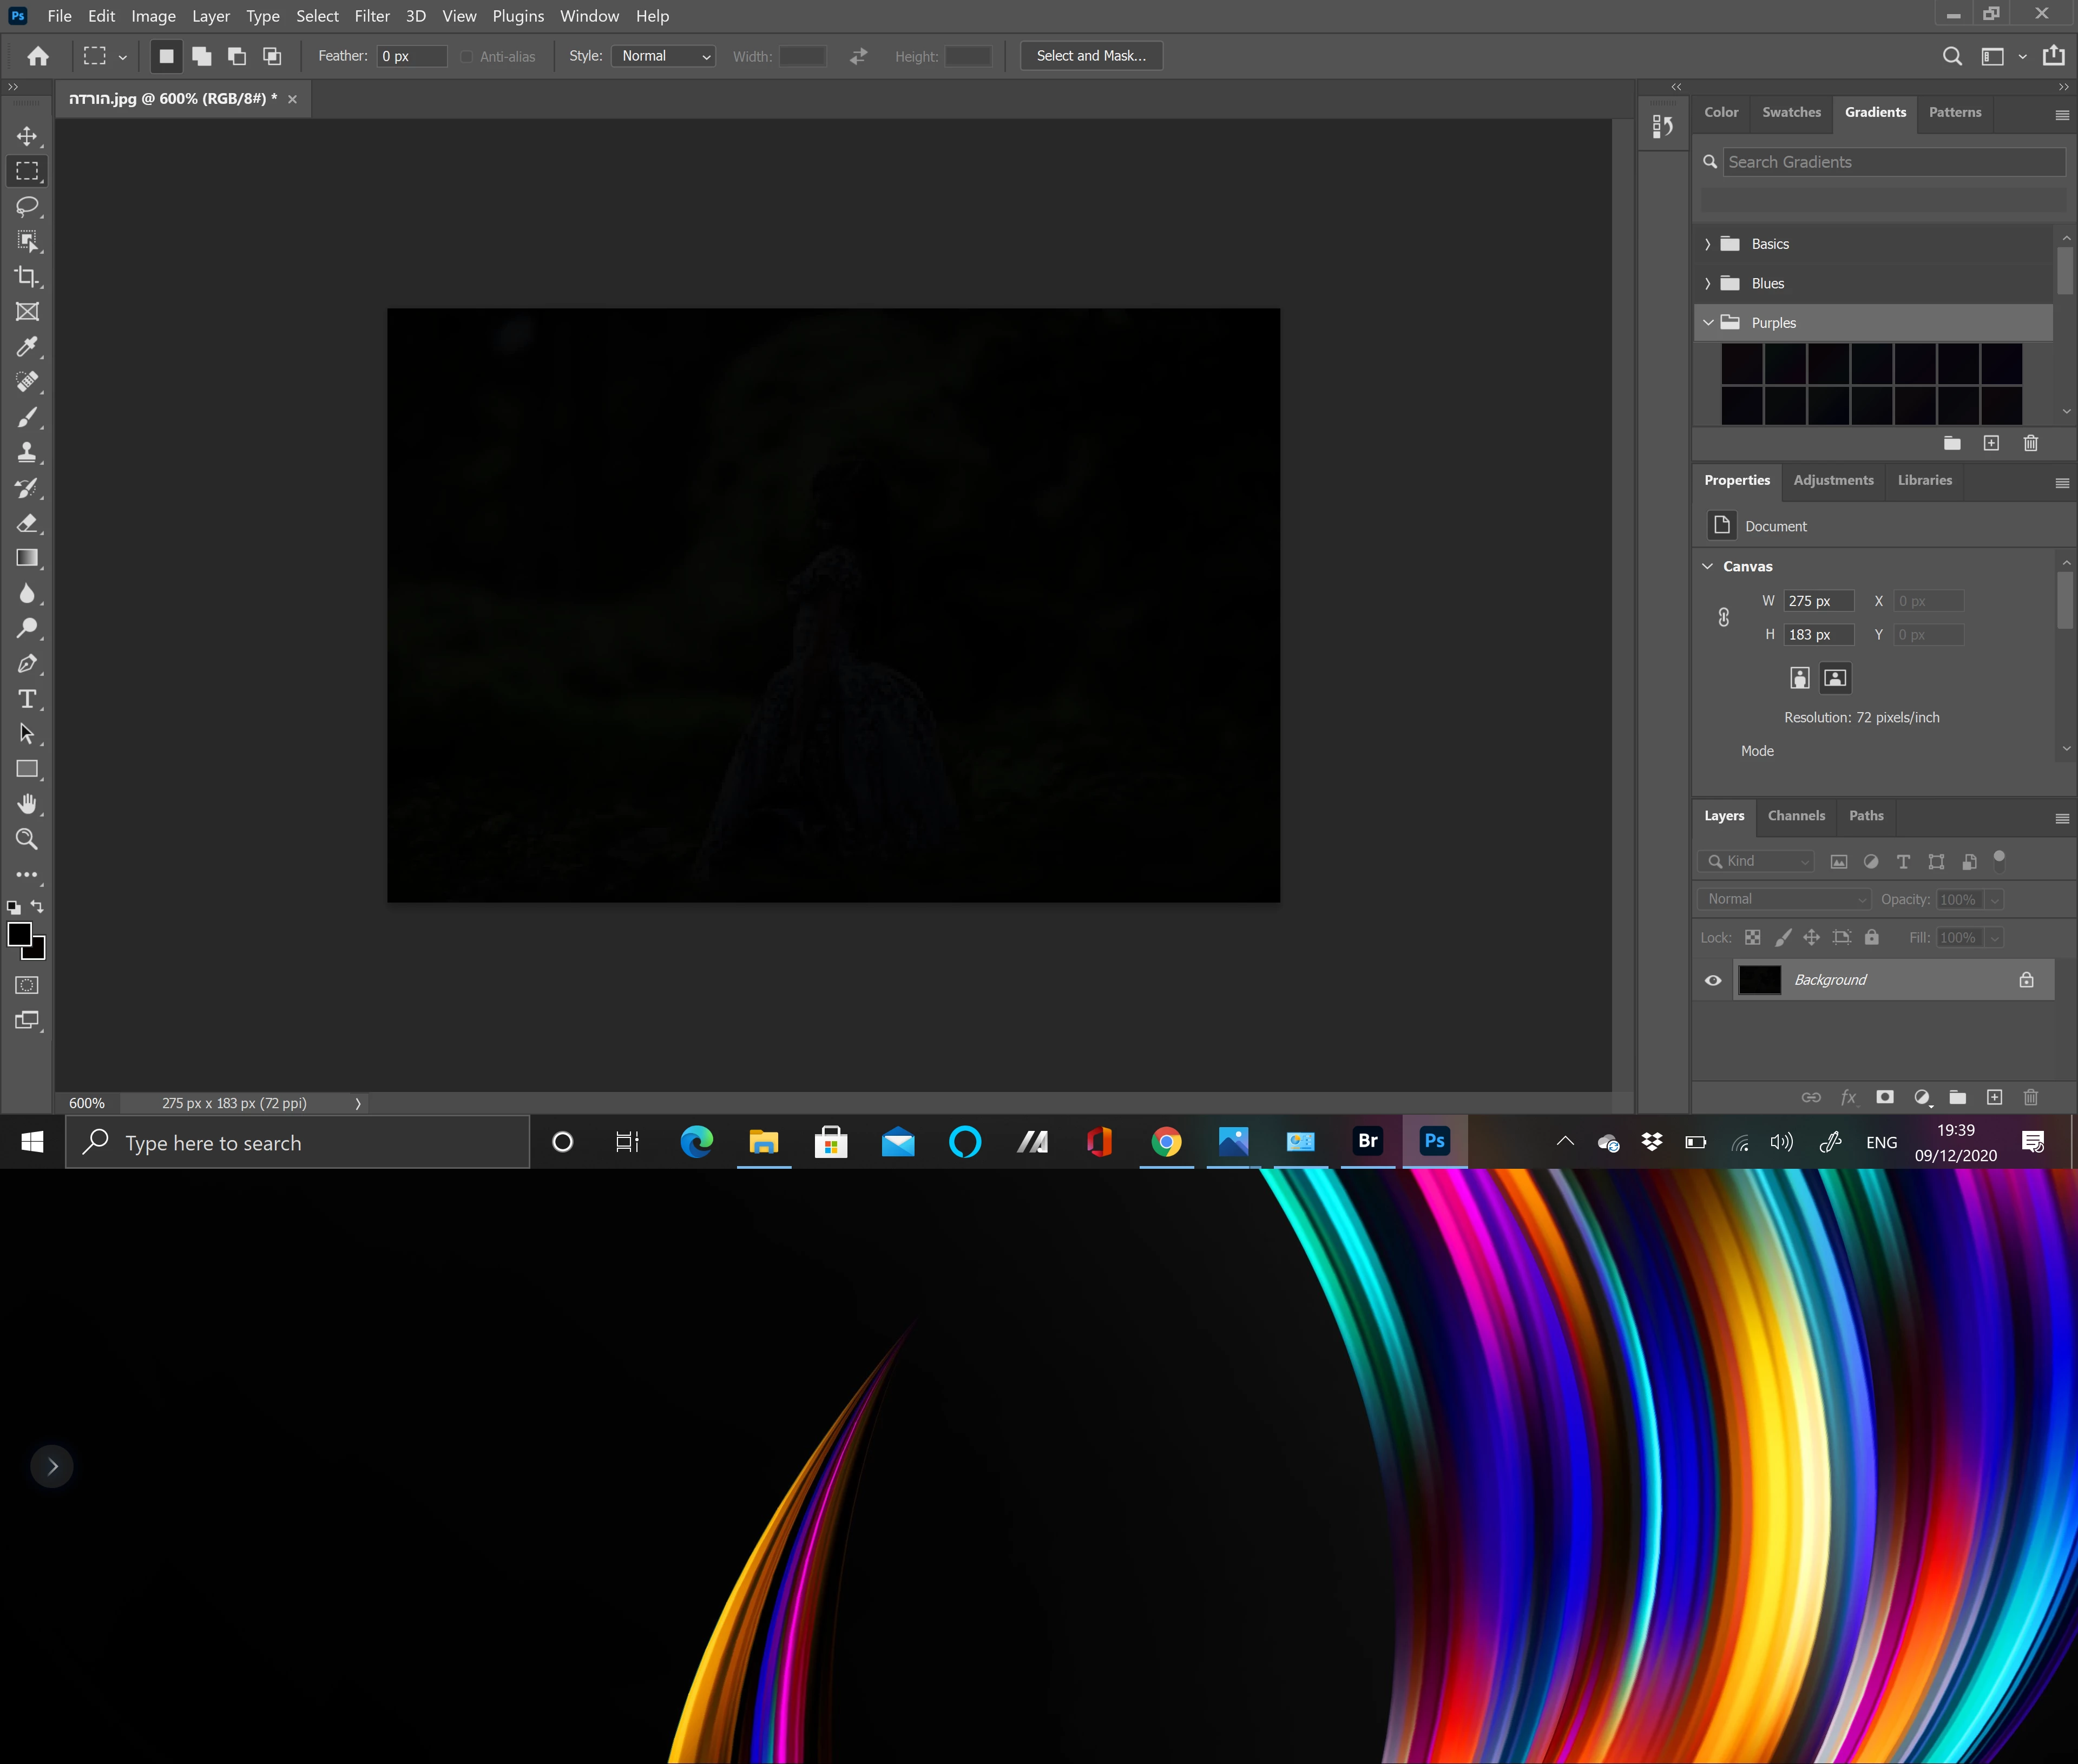The height and width of the screenshot is (1764, 2078).
Task: Collapse the Purples gradients folder
Action: 1708,323
